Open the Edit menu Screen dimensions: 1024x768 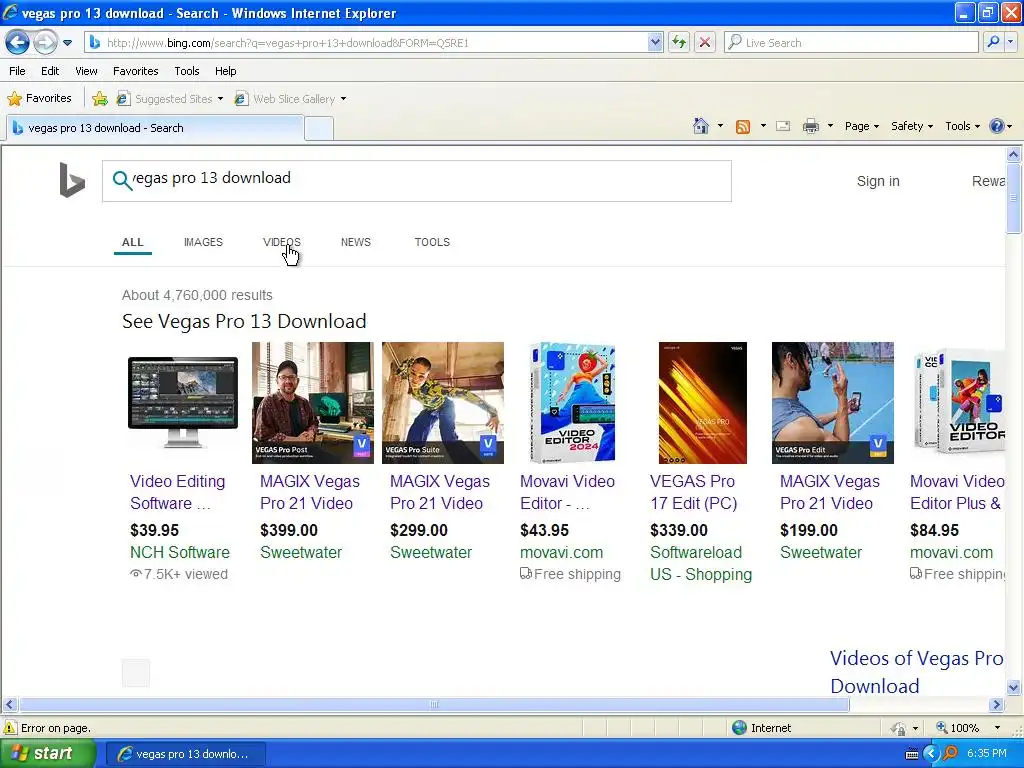[50, 71]
